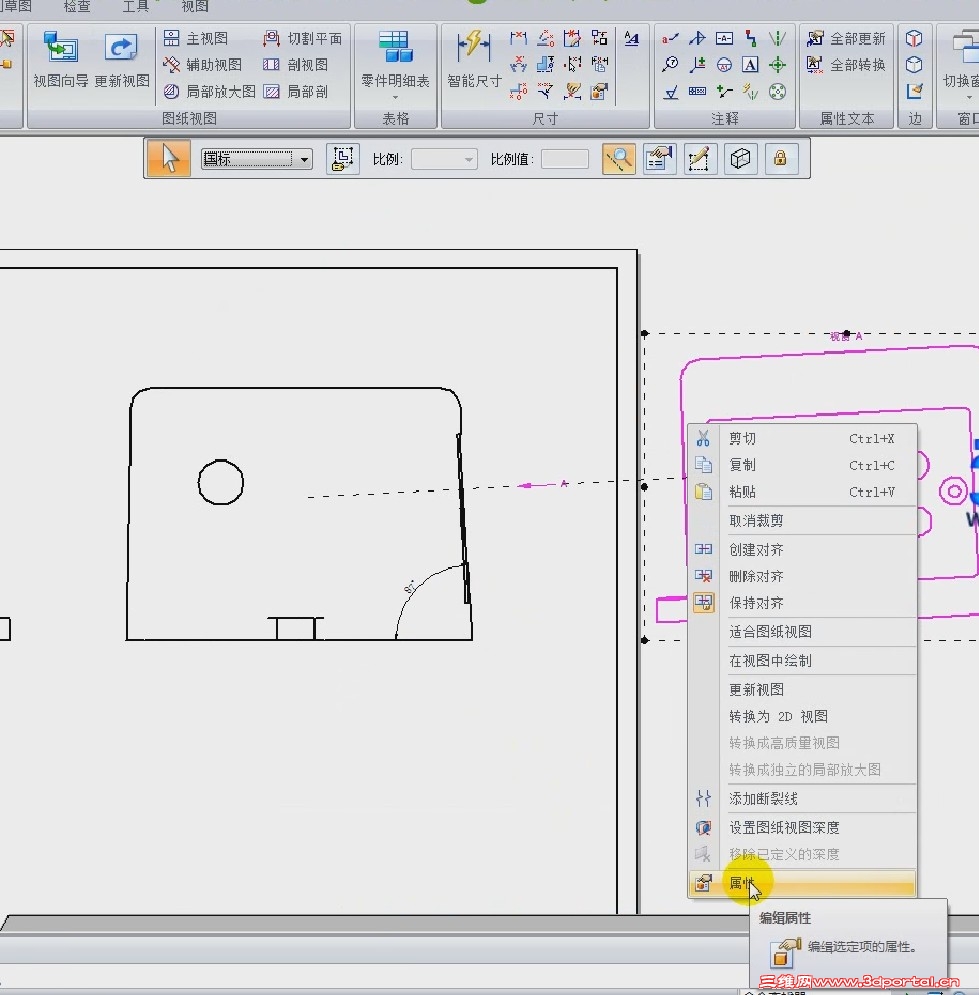Select the Cutting Plane (切割平面) tool
This screenshot has height=995, width=979.
coord(303,39)
